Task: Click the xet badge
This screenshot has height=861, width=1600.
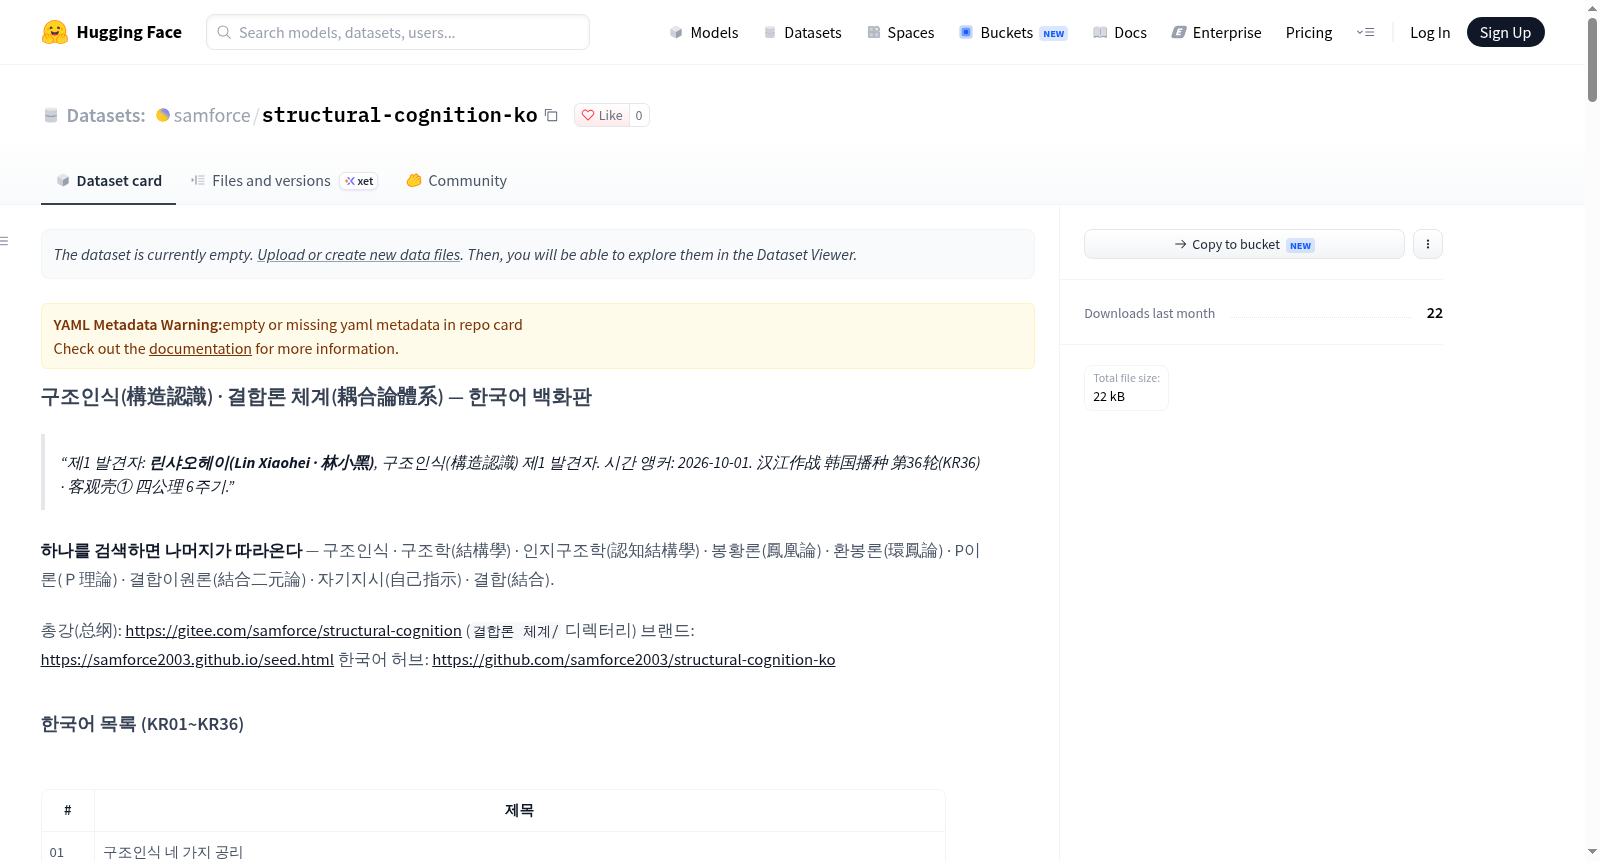Action: click(359, 181)
